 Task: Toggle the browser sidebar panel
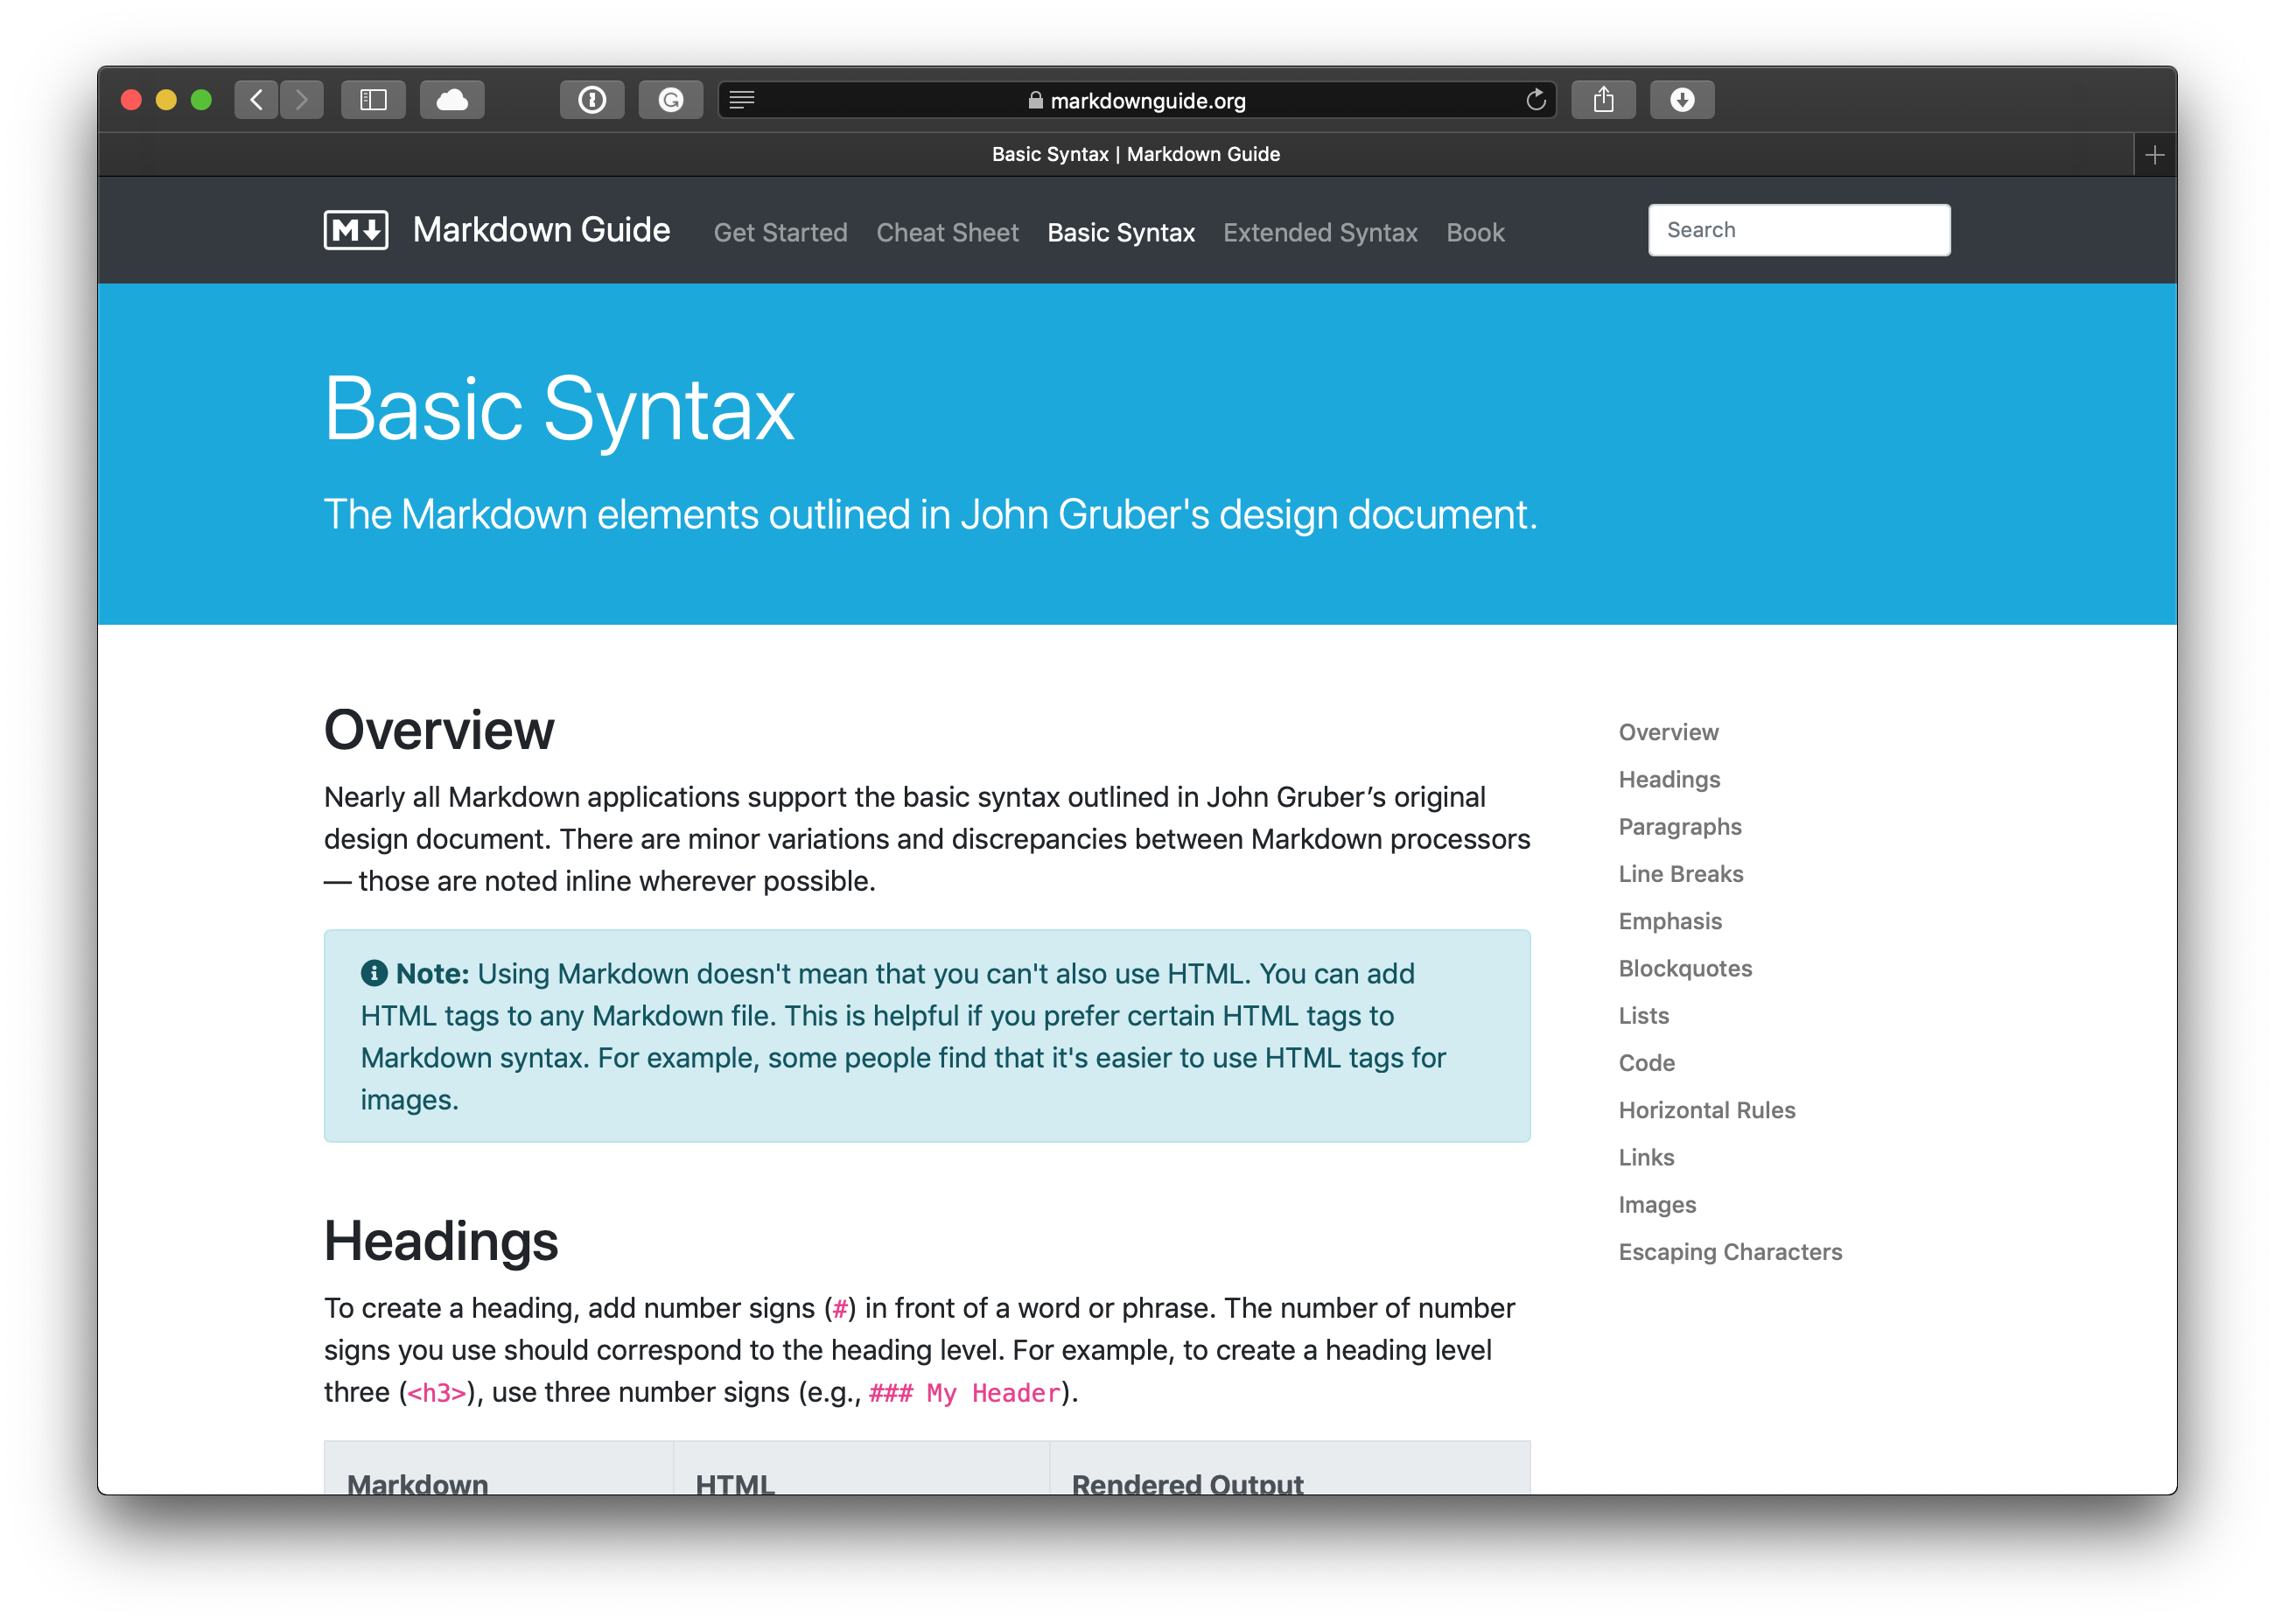(373, 99)
